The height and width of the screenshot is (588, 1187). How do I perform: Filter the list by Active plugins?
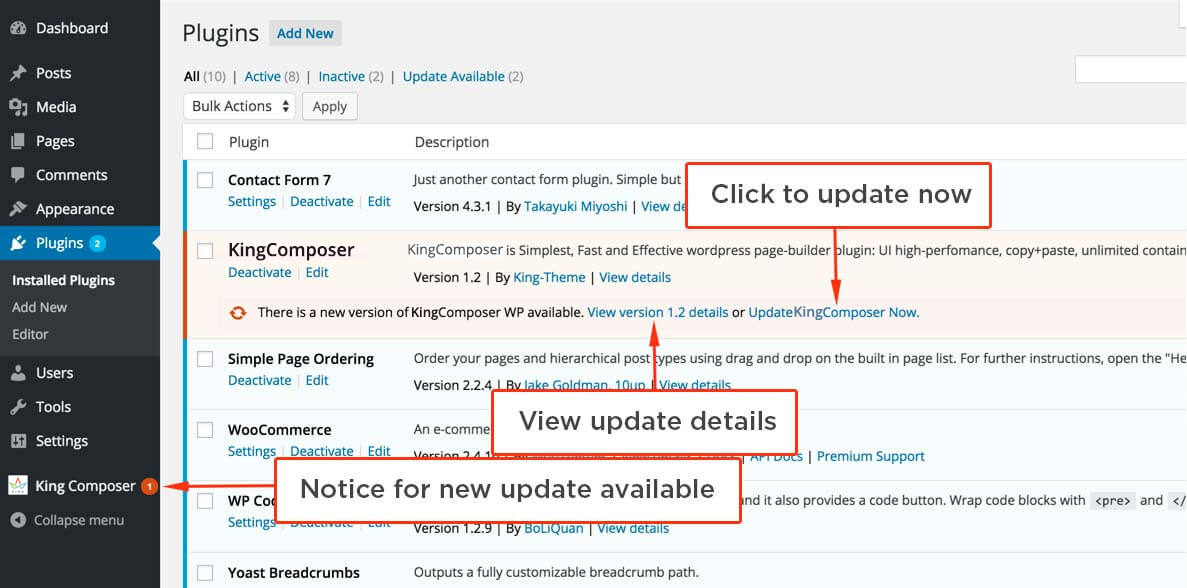(263, 76)
